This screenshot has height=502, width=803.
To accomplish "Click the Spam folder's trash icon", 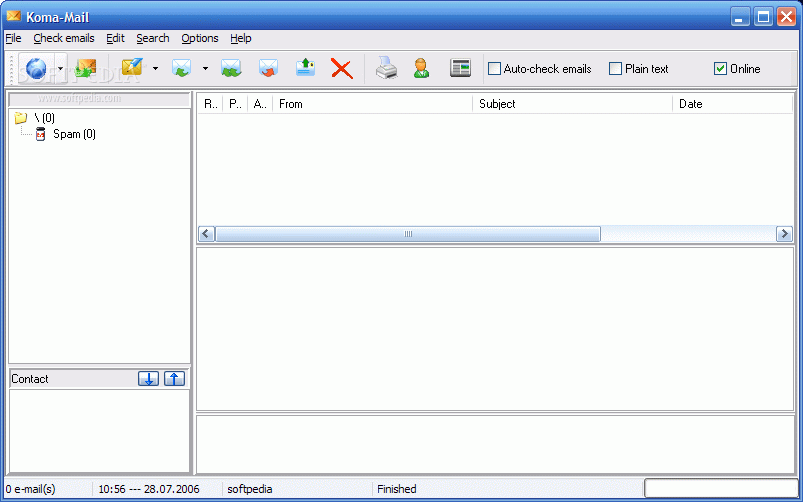I will tap(41, 135).
